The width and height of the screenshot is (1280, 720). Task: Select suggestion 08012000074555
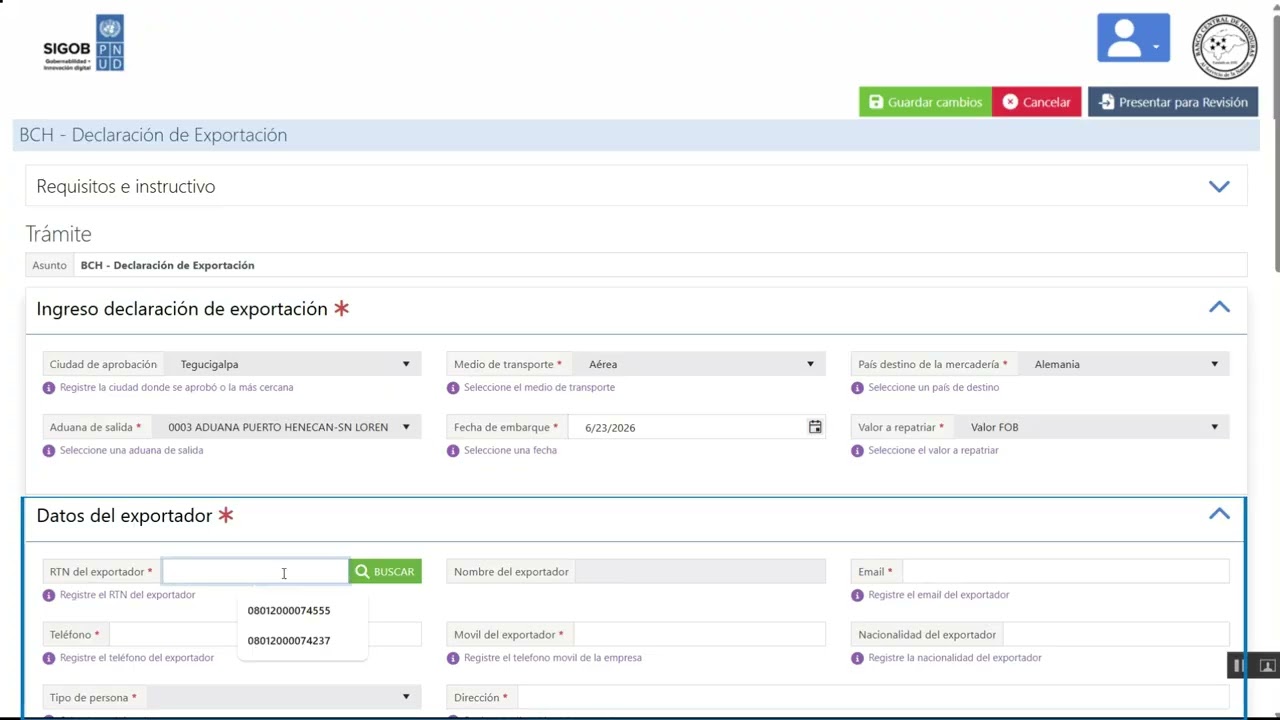click(289, 610)
